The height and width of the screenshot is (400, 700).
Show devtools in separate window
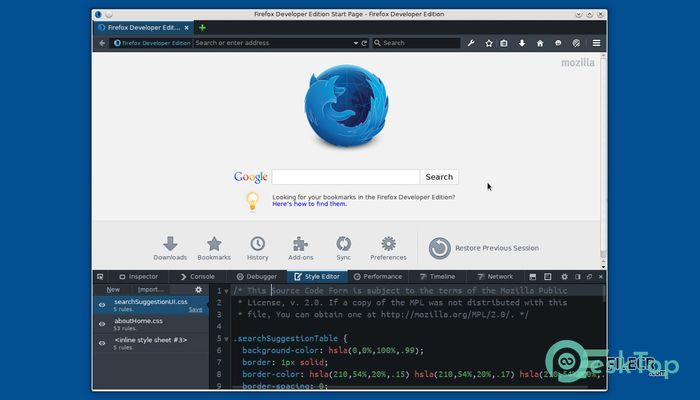tap(589, 277)
